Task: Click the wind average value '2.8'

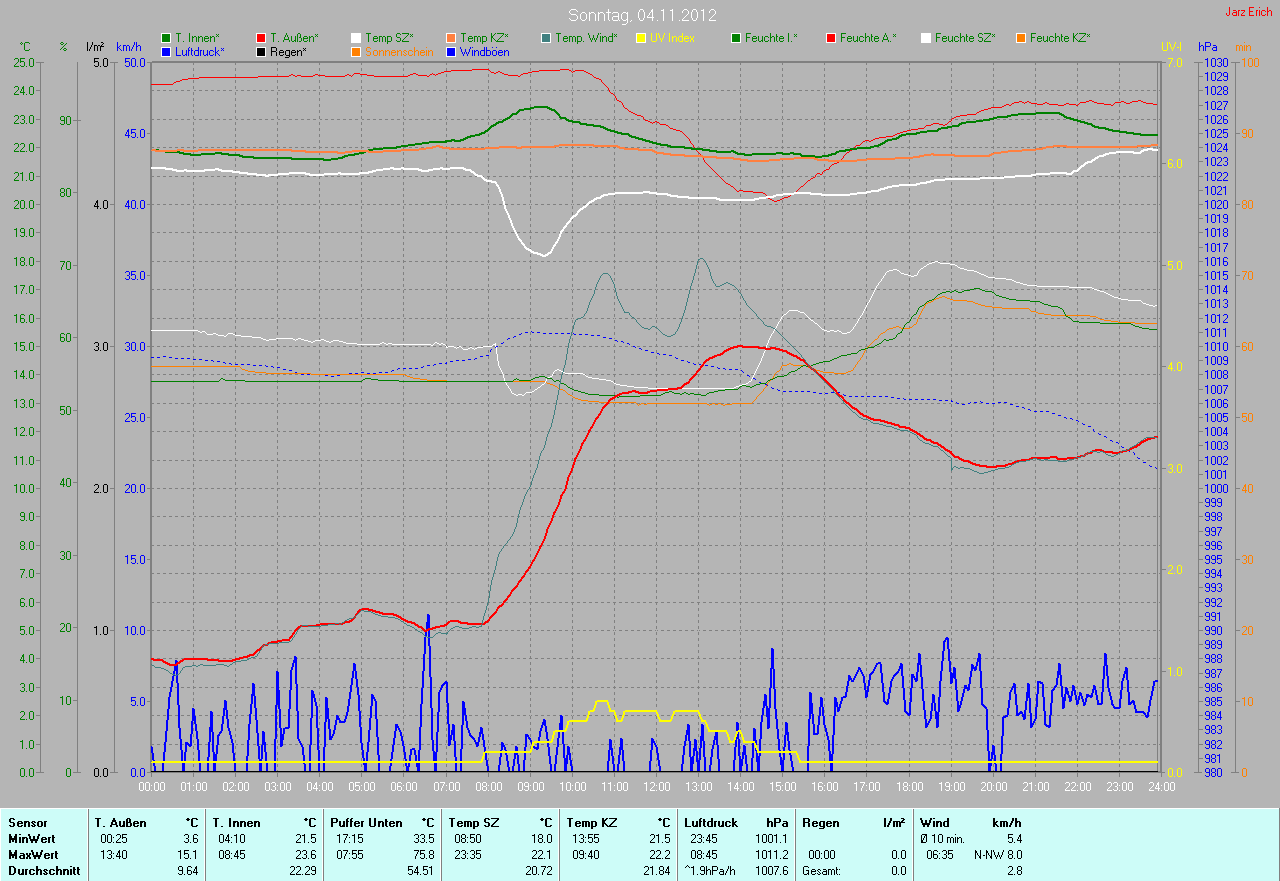Action: 1013,871
